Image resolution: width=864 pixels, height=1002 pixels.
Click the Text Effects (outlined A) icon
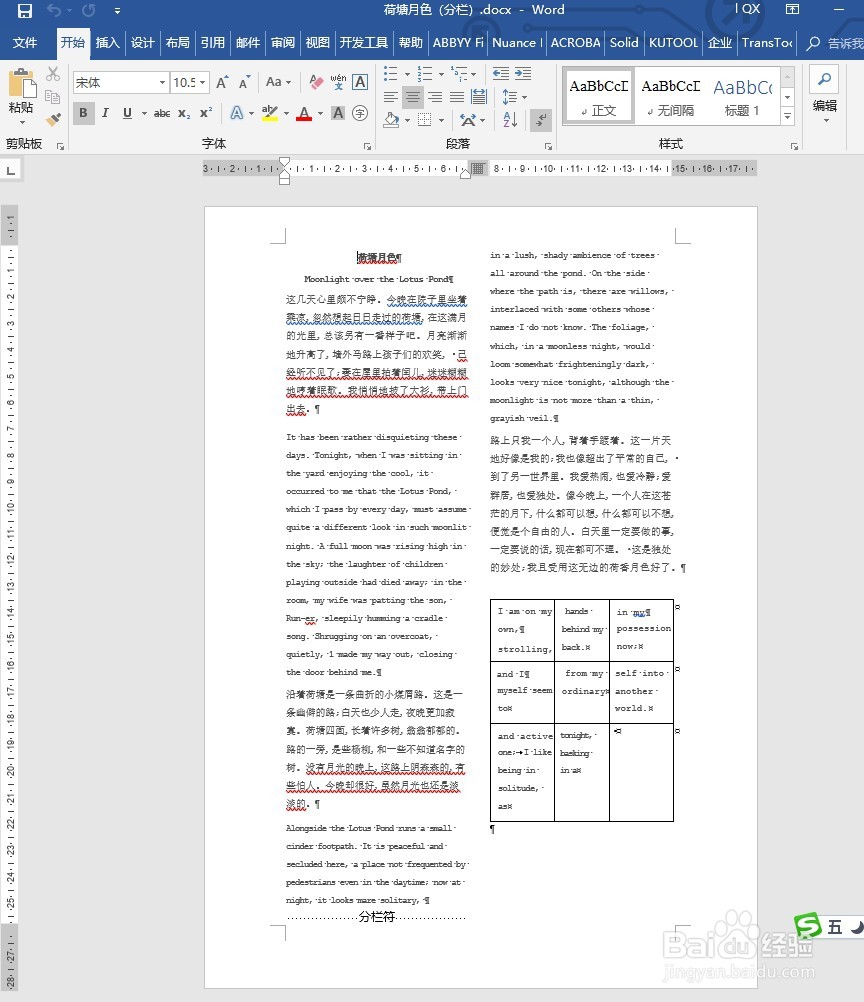[x=236, y=113]
